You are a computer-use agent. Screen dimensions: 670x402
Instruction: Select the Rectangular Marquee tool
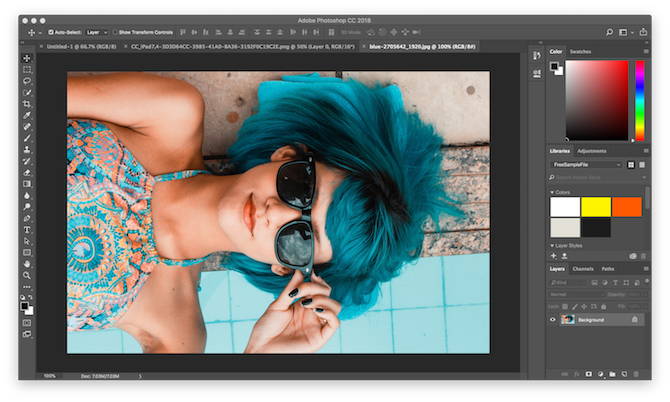tap(27, 69)
